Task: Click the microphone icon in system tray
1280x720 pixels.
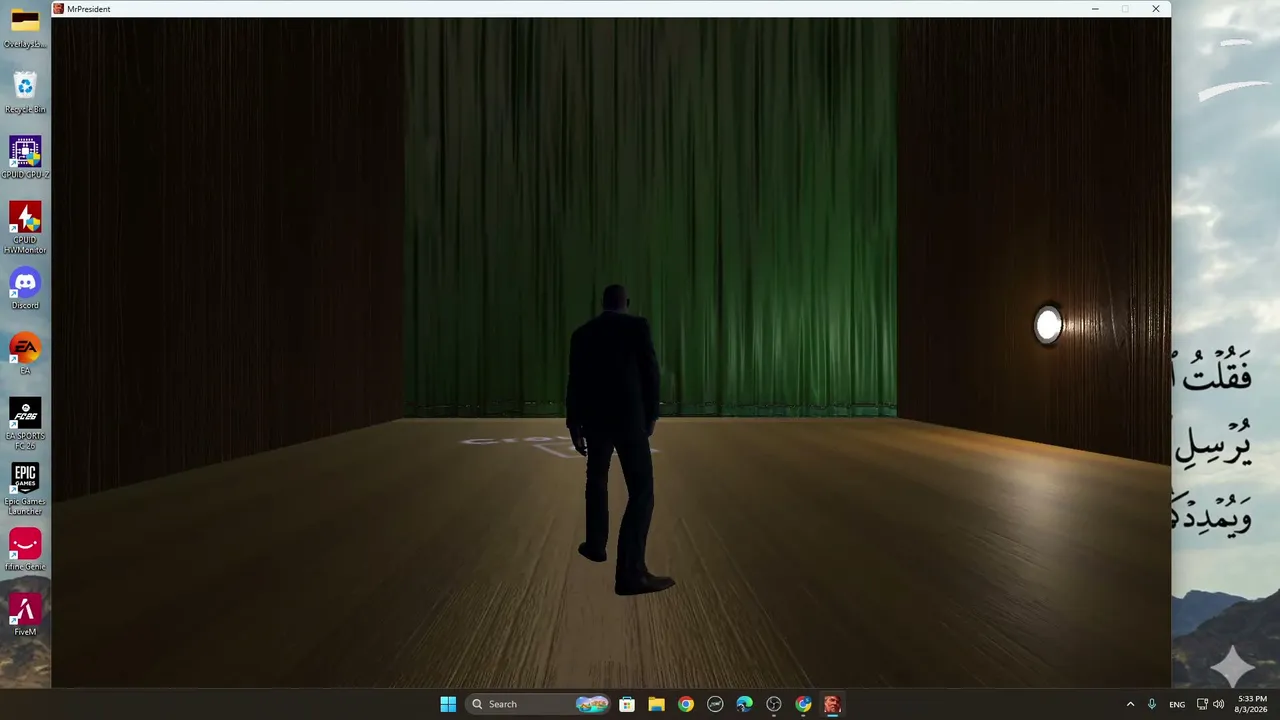Action: tap(1152, 704)
